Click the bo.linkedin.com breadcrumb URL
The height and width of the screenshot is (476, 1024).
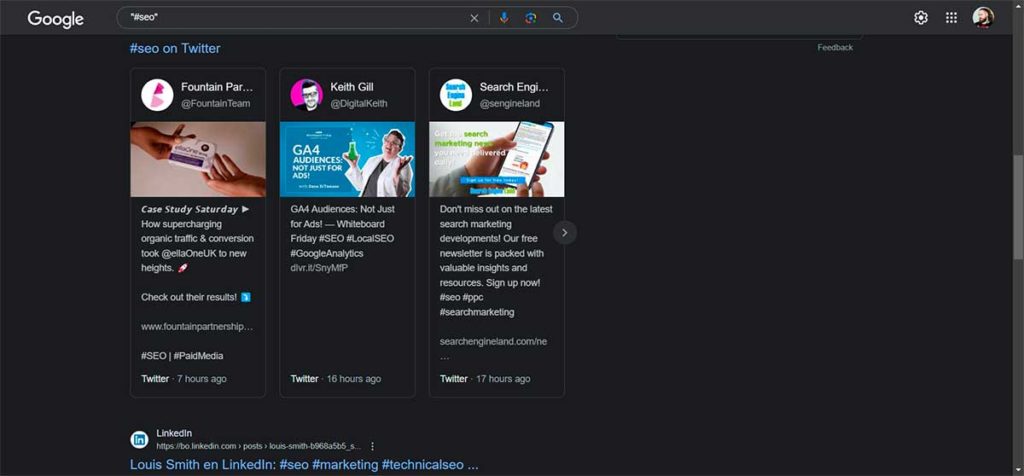pos(258,447)
